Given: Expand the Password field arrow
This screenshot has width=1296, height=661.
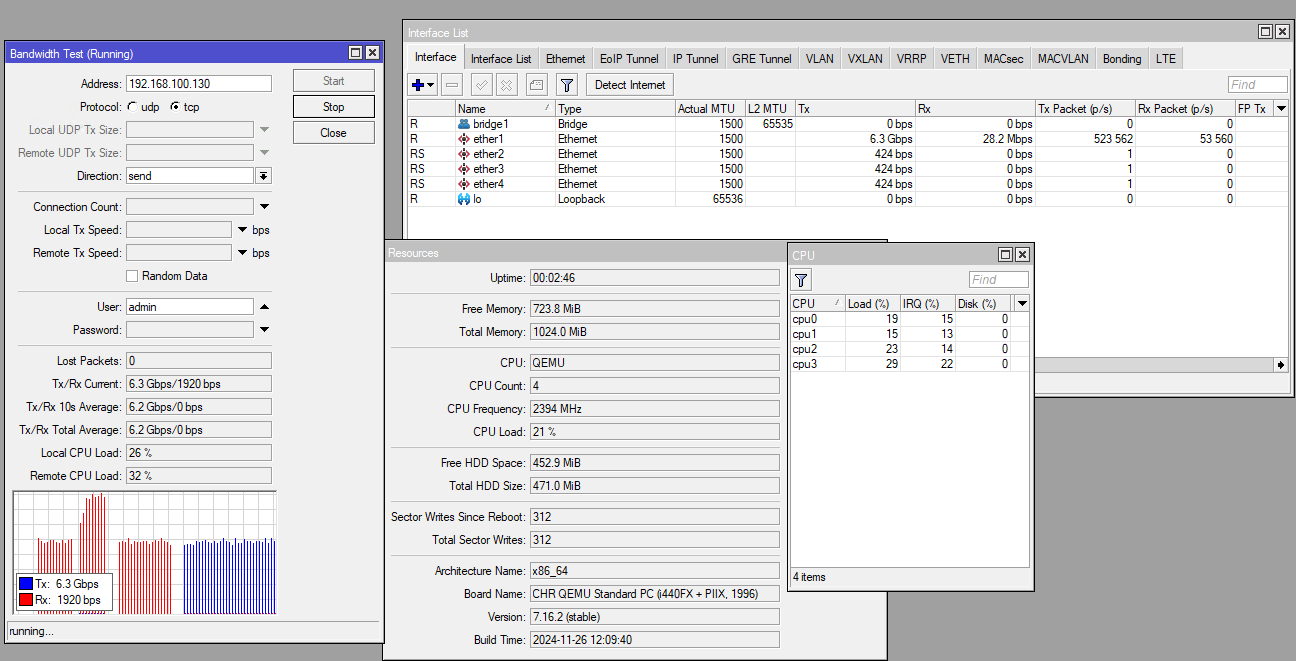Looking at the screenshot, I should tap(264, 330).
